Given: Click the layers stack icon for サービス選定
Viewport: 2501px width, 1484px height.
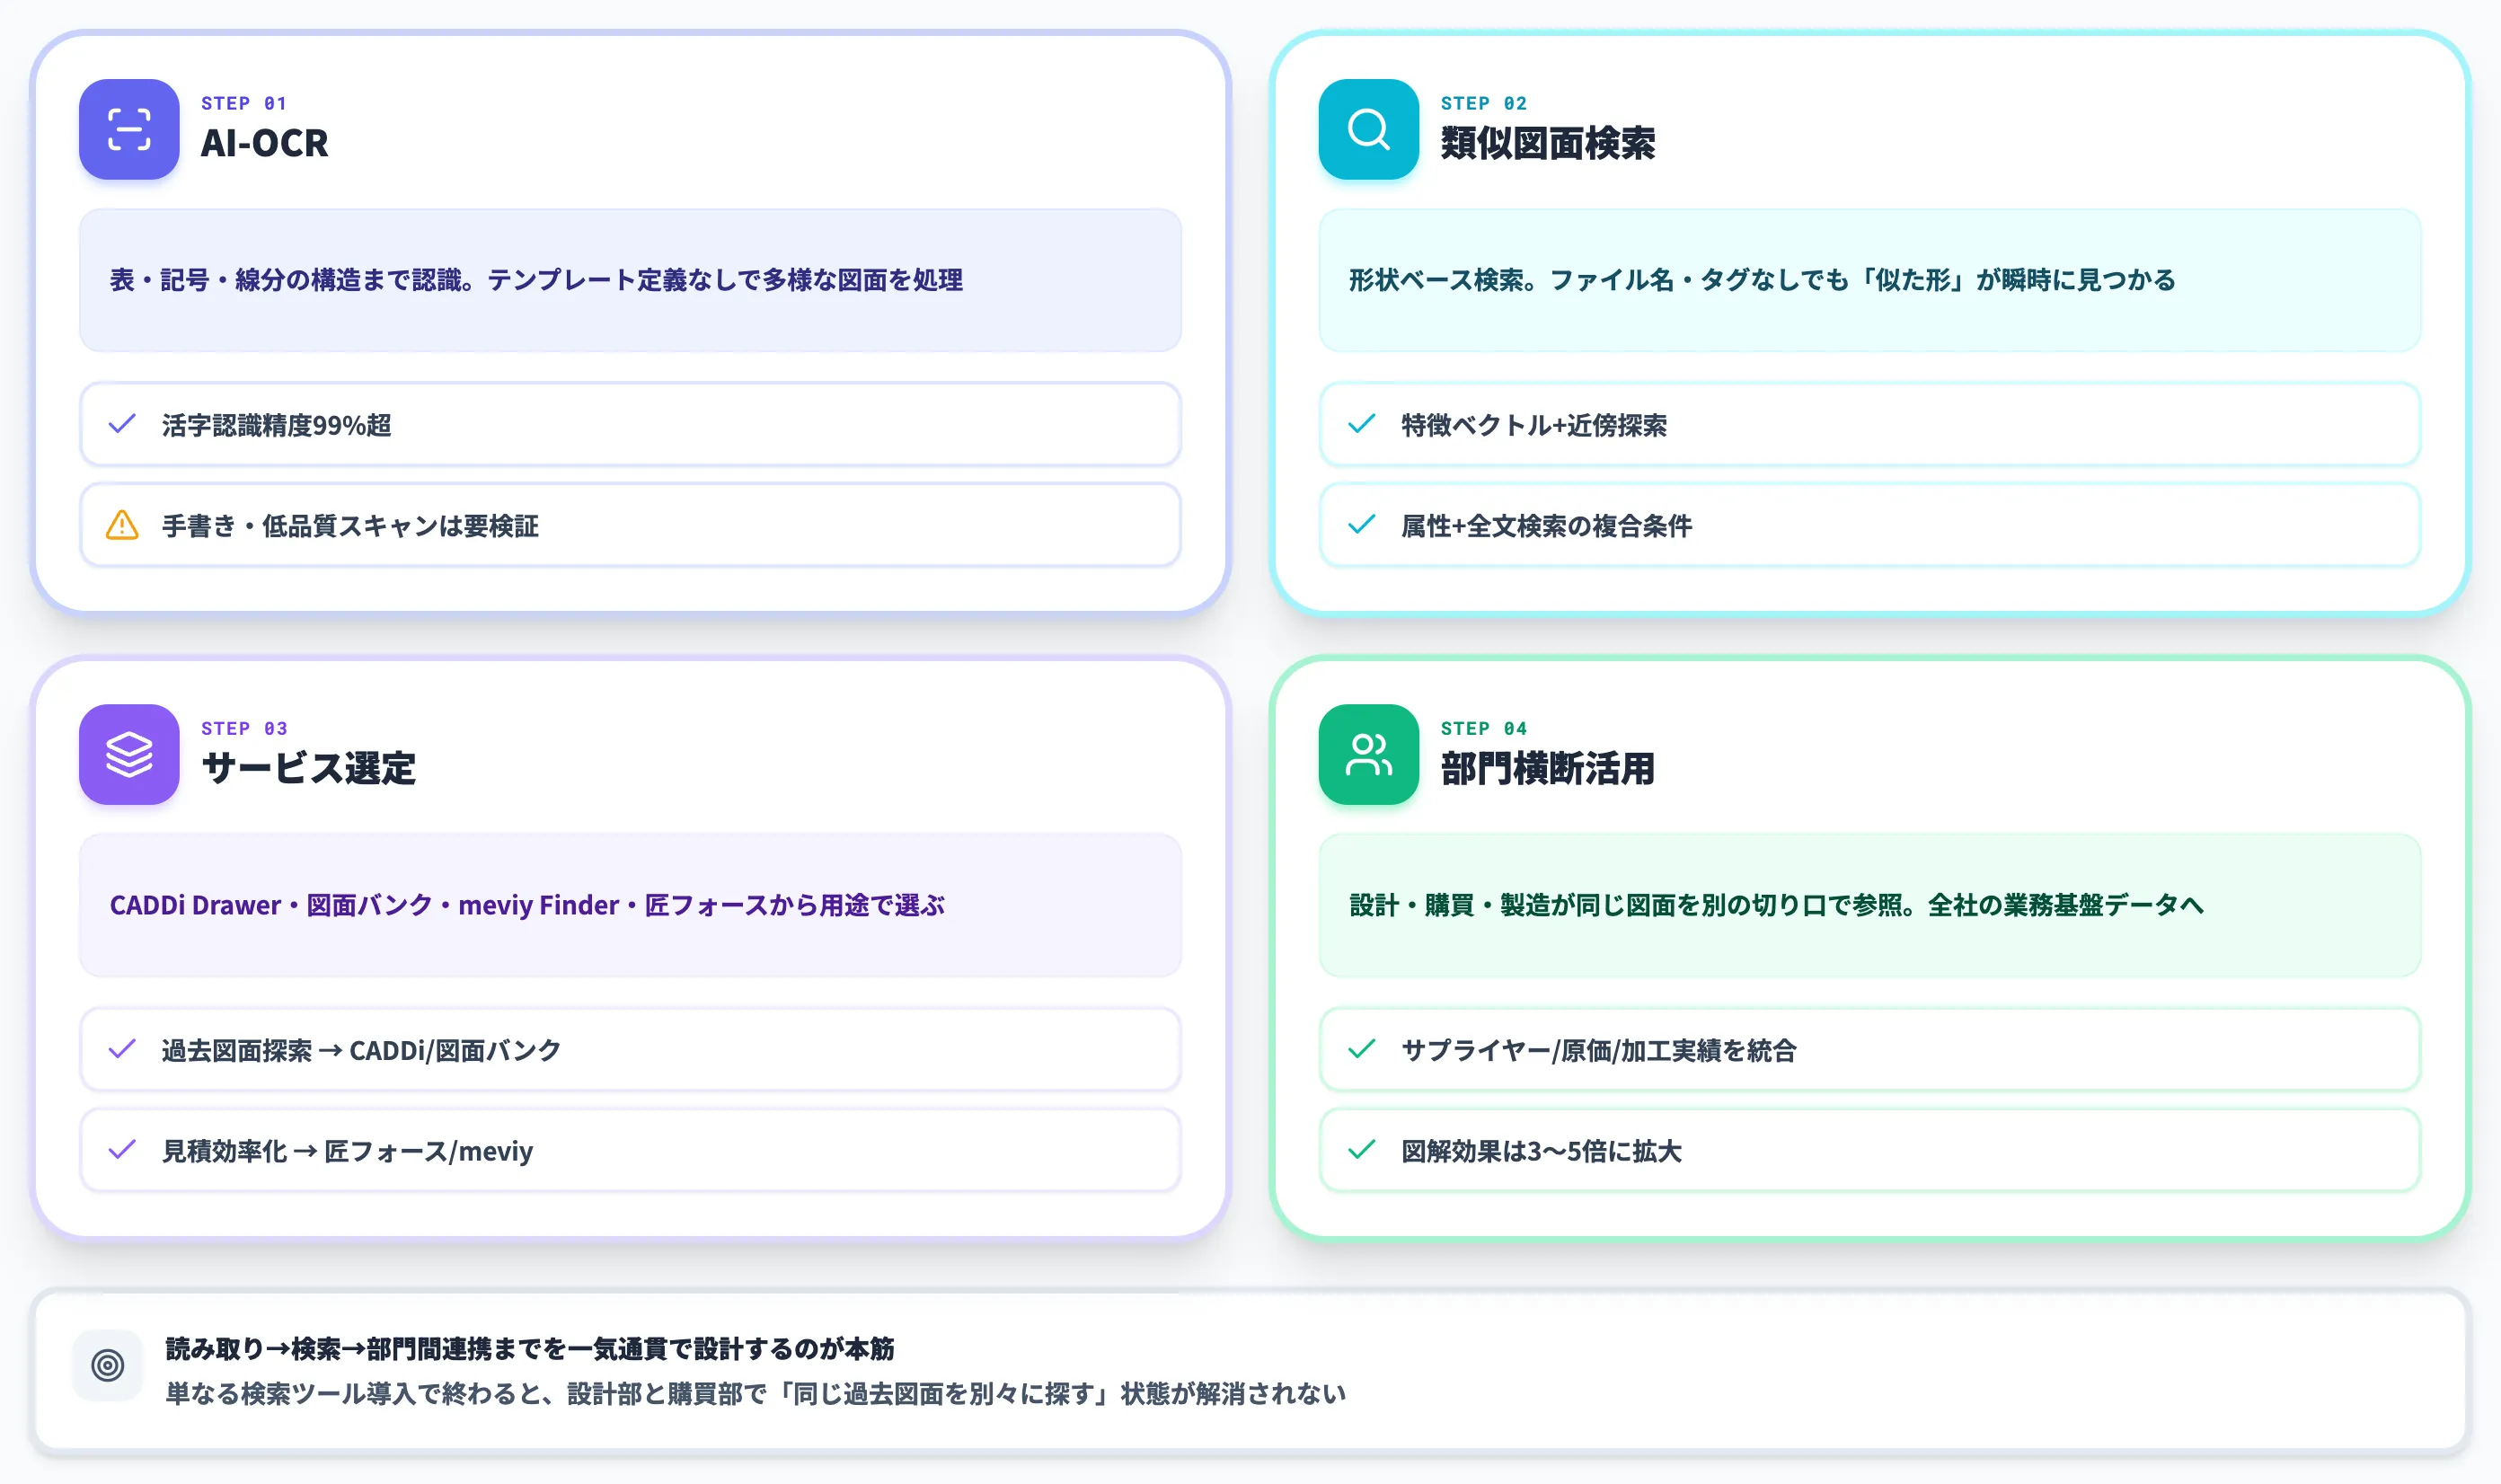Looking at the screenshot, I should tap(129, 754).
